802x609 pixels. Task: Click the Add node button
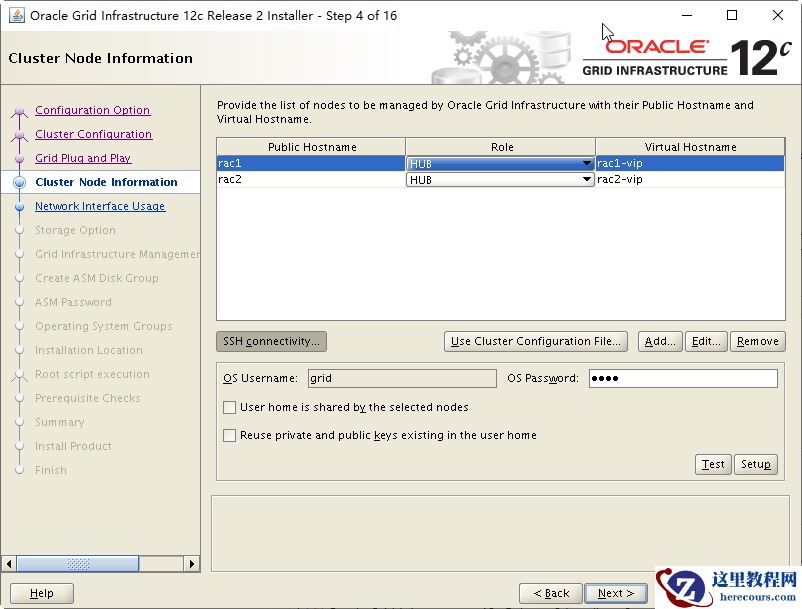point(660,341)
